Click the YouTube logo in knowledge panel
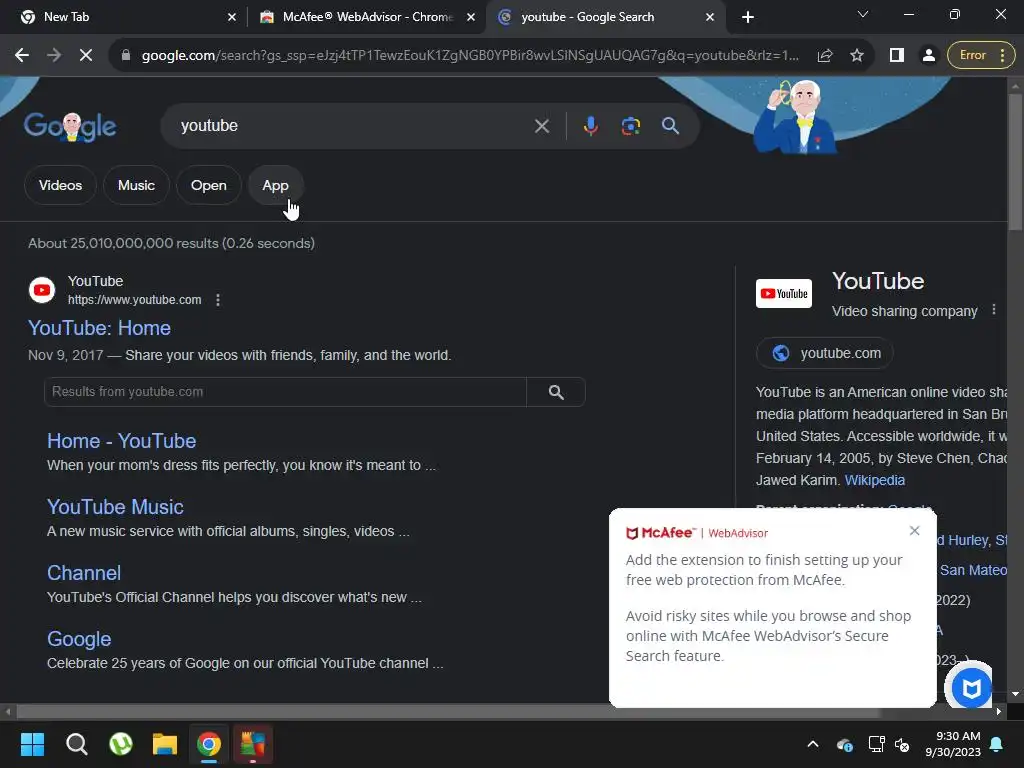The image size is (1024, 768). [x=784, y=293]
